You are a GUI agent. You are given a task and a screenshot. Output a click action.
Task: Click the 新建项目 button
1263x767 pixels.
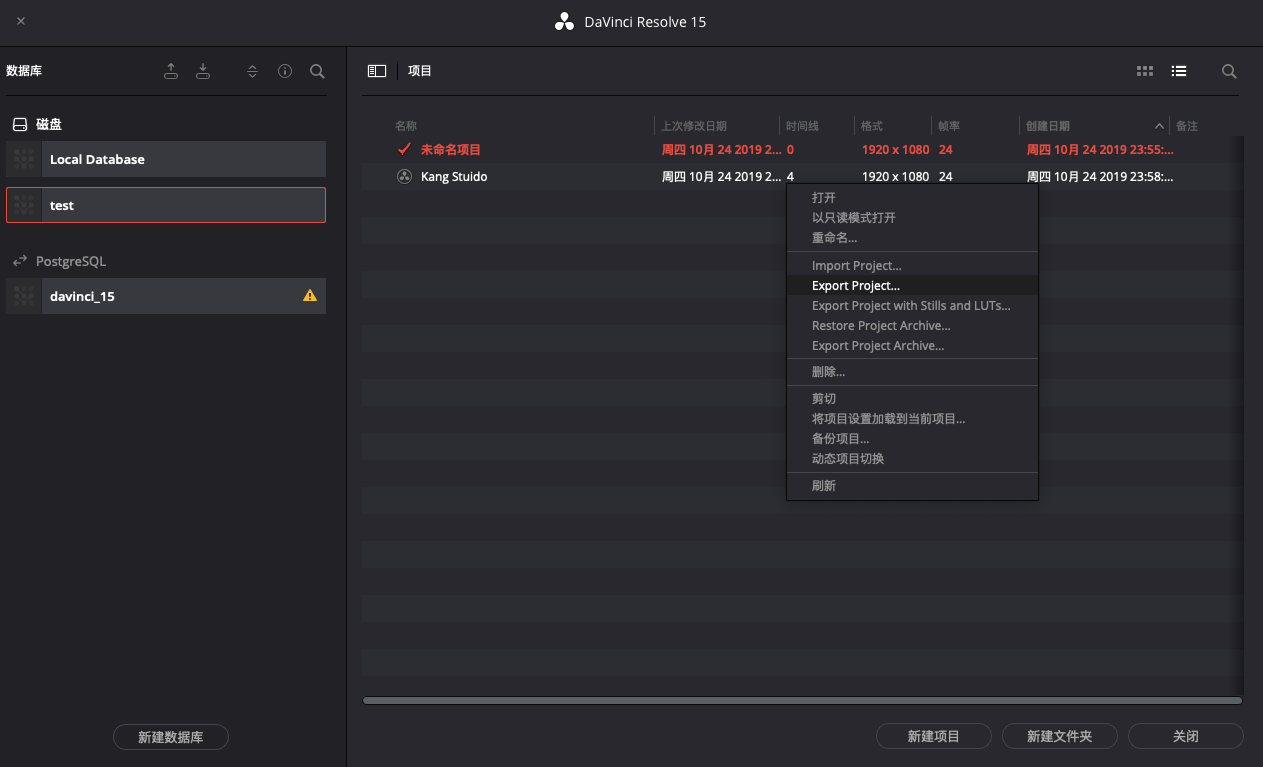[x=934, y=736]
